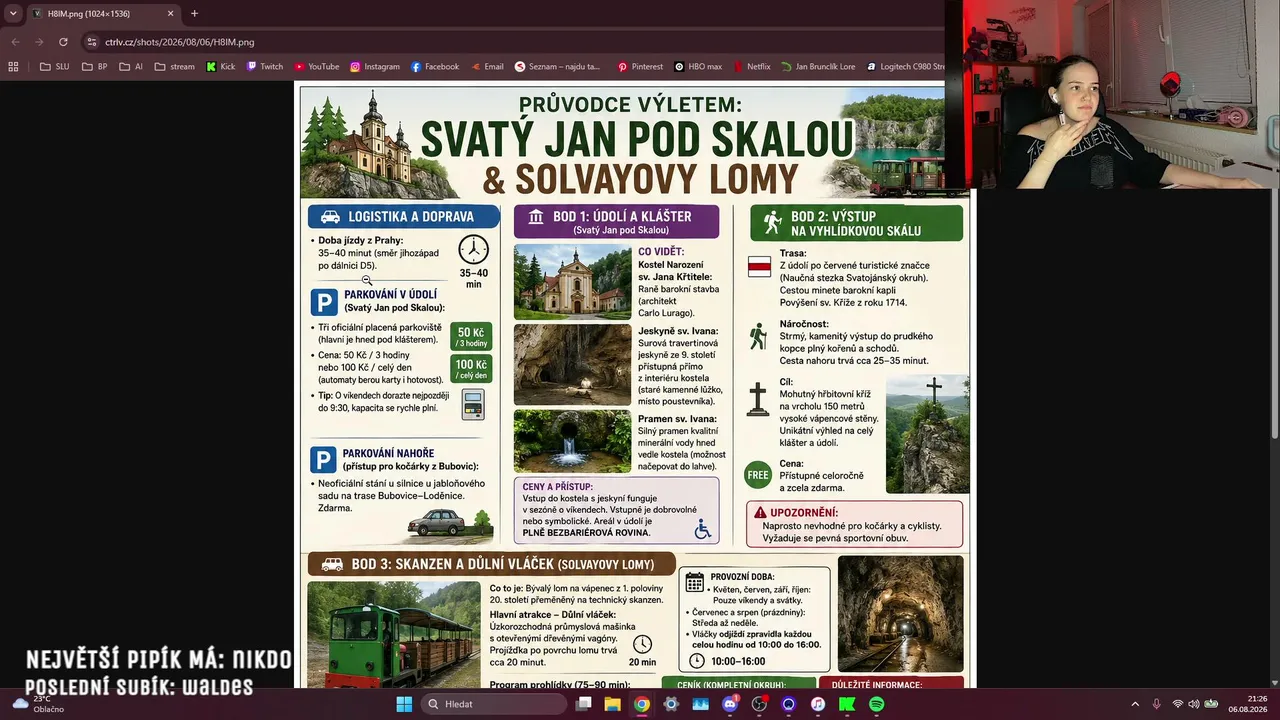Go forward in browser history

[39, 42]
